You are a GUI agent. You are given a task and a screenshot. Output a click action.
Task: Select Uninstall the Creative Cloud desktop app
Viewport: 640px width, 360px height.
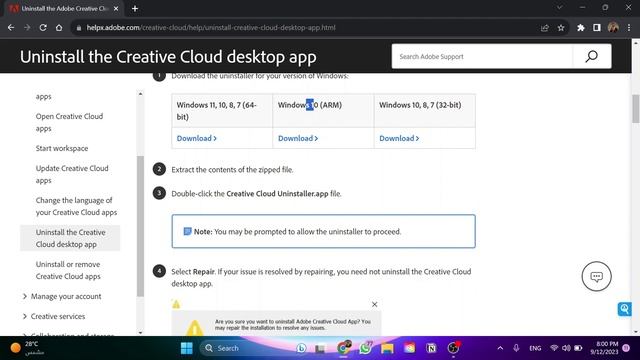(x=70, y=238)
